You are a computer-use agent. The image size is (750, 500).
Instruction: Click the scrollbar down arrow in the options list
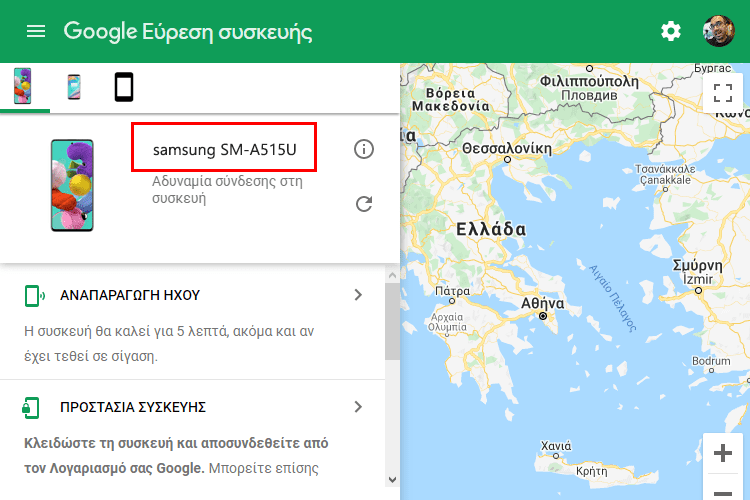click(393, 480)
